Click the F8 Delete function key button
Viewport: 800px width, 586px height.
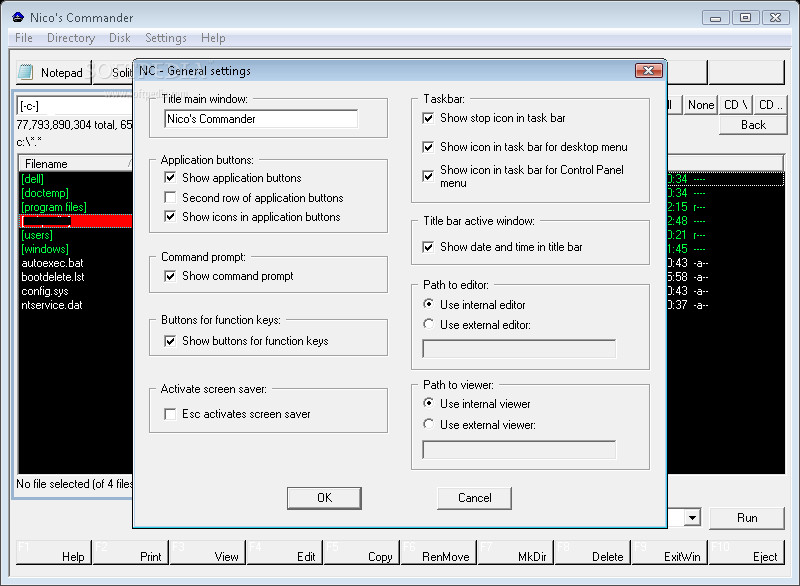[x=592, y=552]
